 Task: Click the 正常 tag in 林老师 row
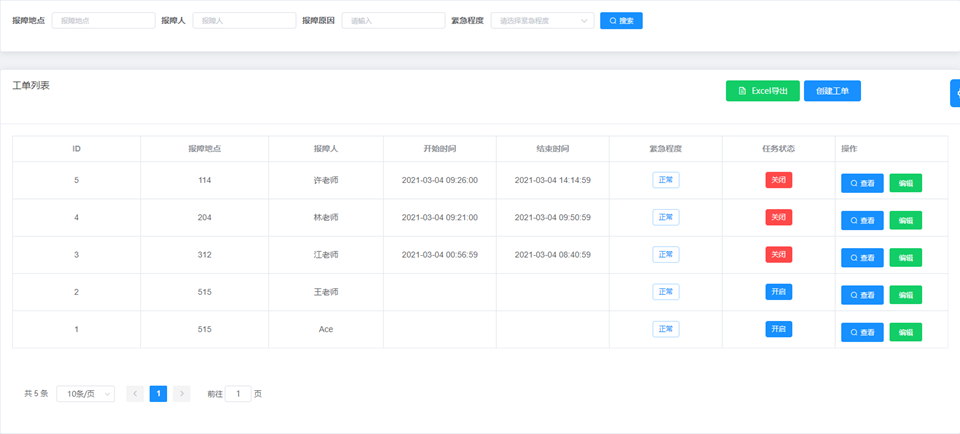click(666, 217)
